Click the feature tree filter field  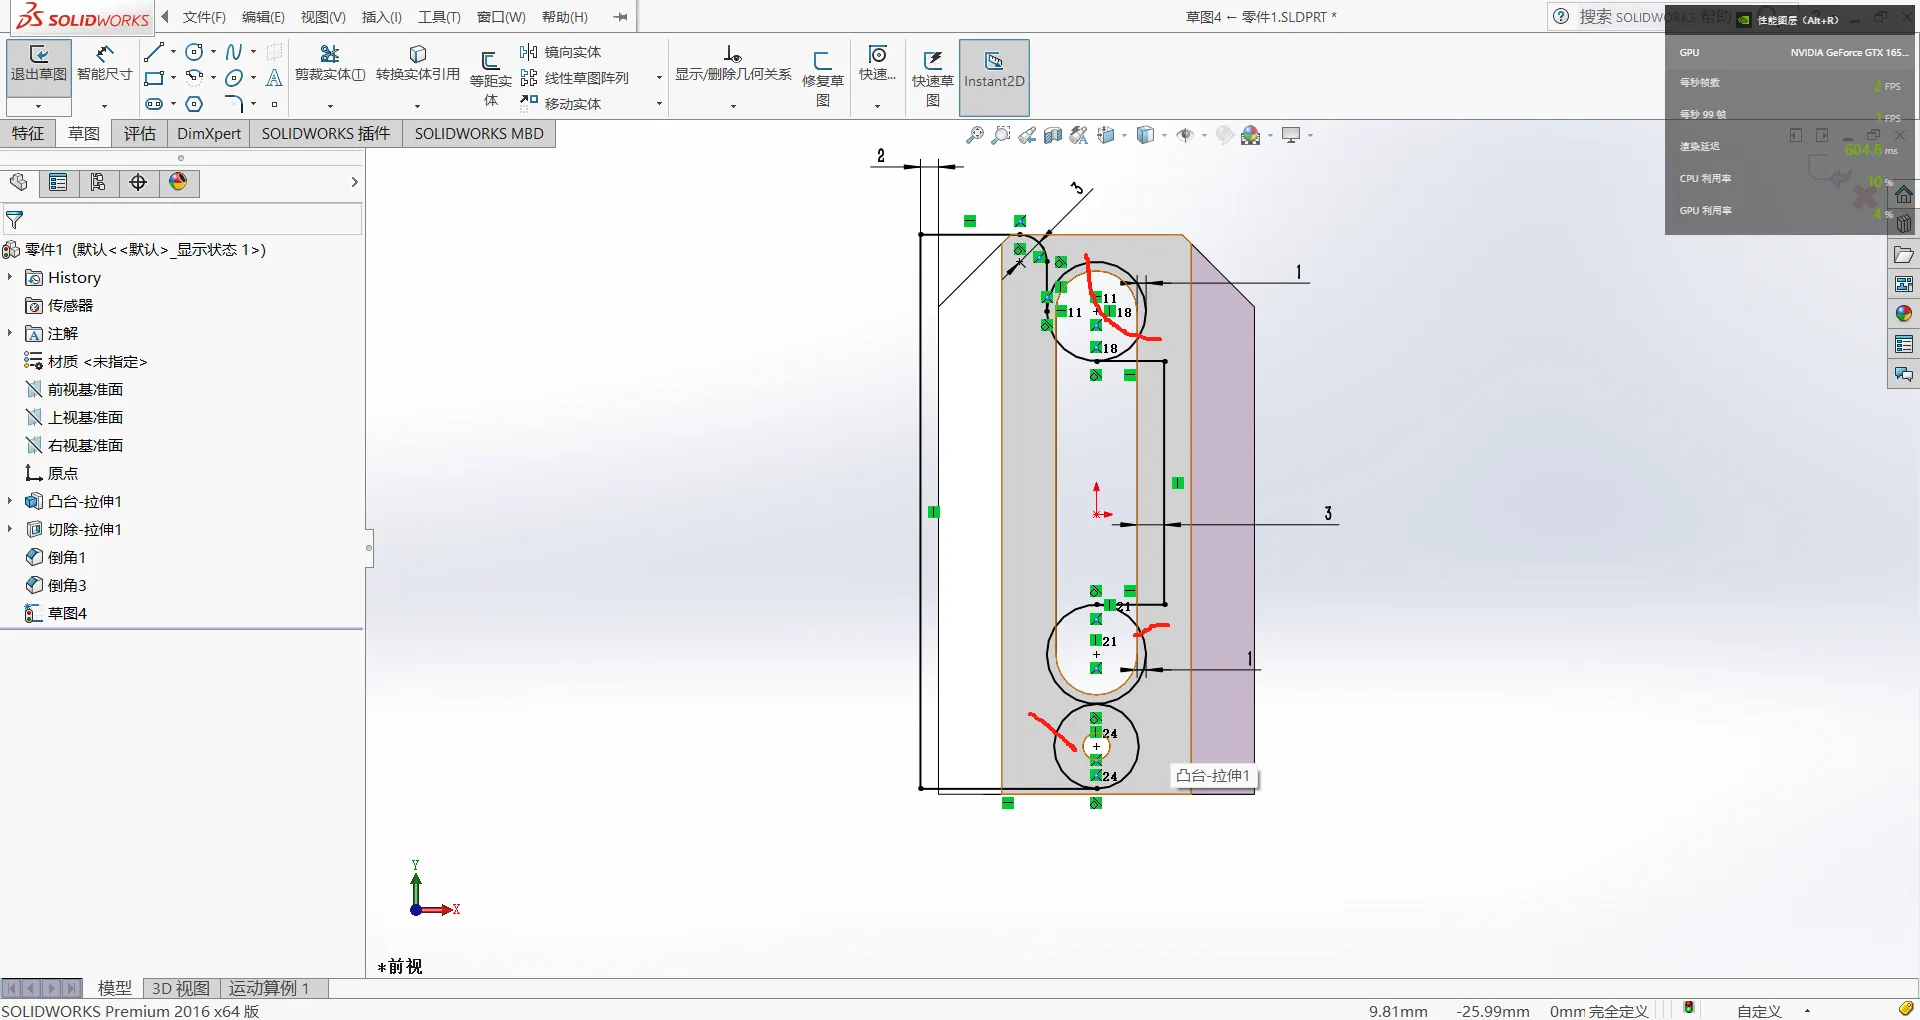tap(182, 220)
